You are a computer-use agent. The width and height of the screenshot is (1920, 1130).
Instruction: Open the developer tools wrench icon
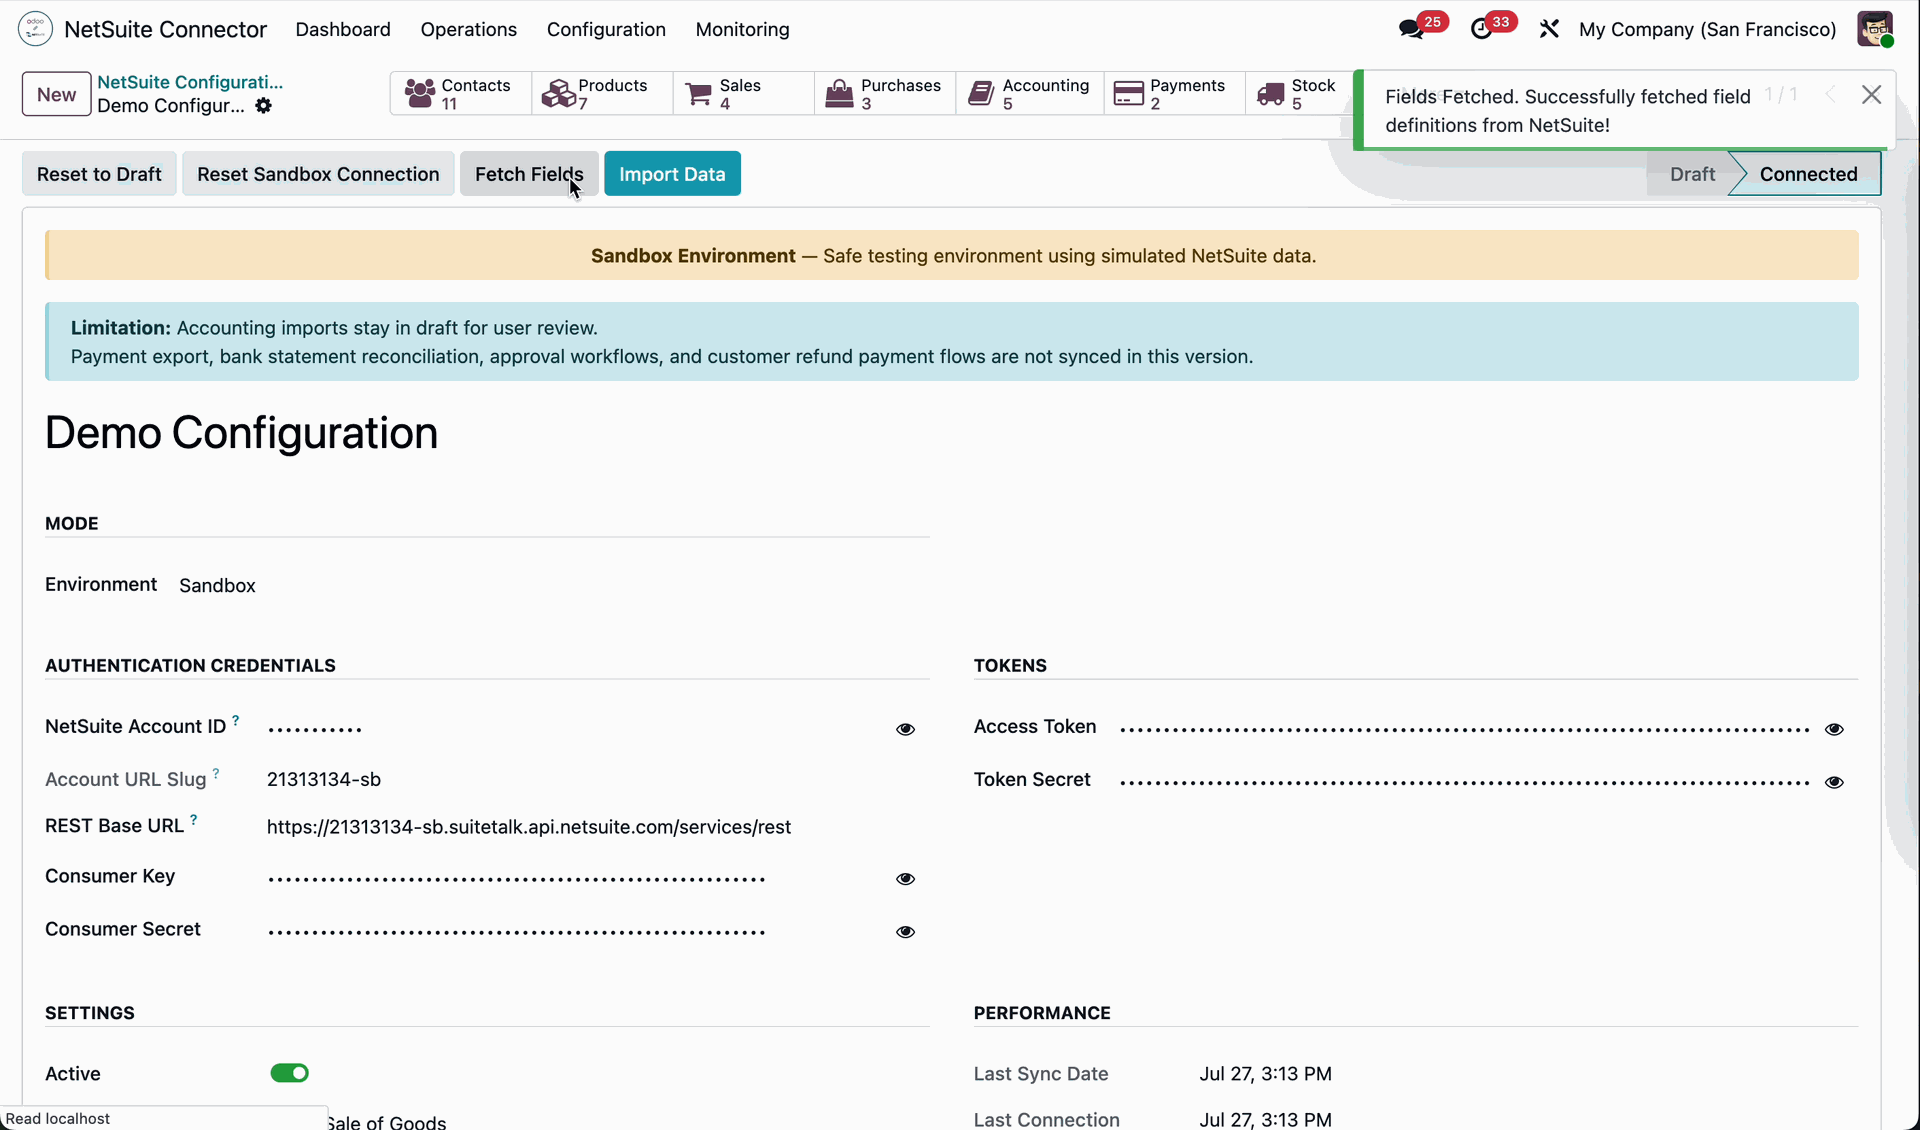point(1549,30)
